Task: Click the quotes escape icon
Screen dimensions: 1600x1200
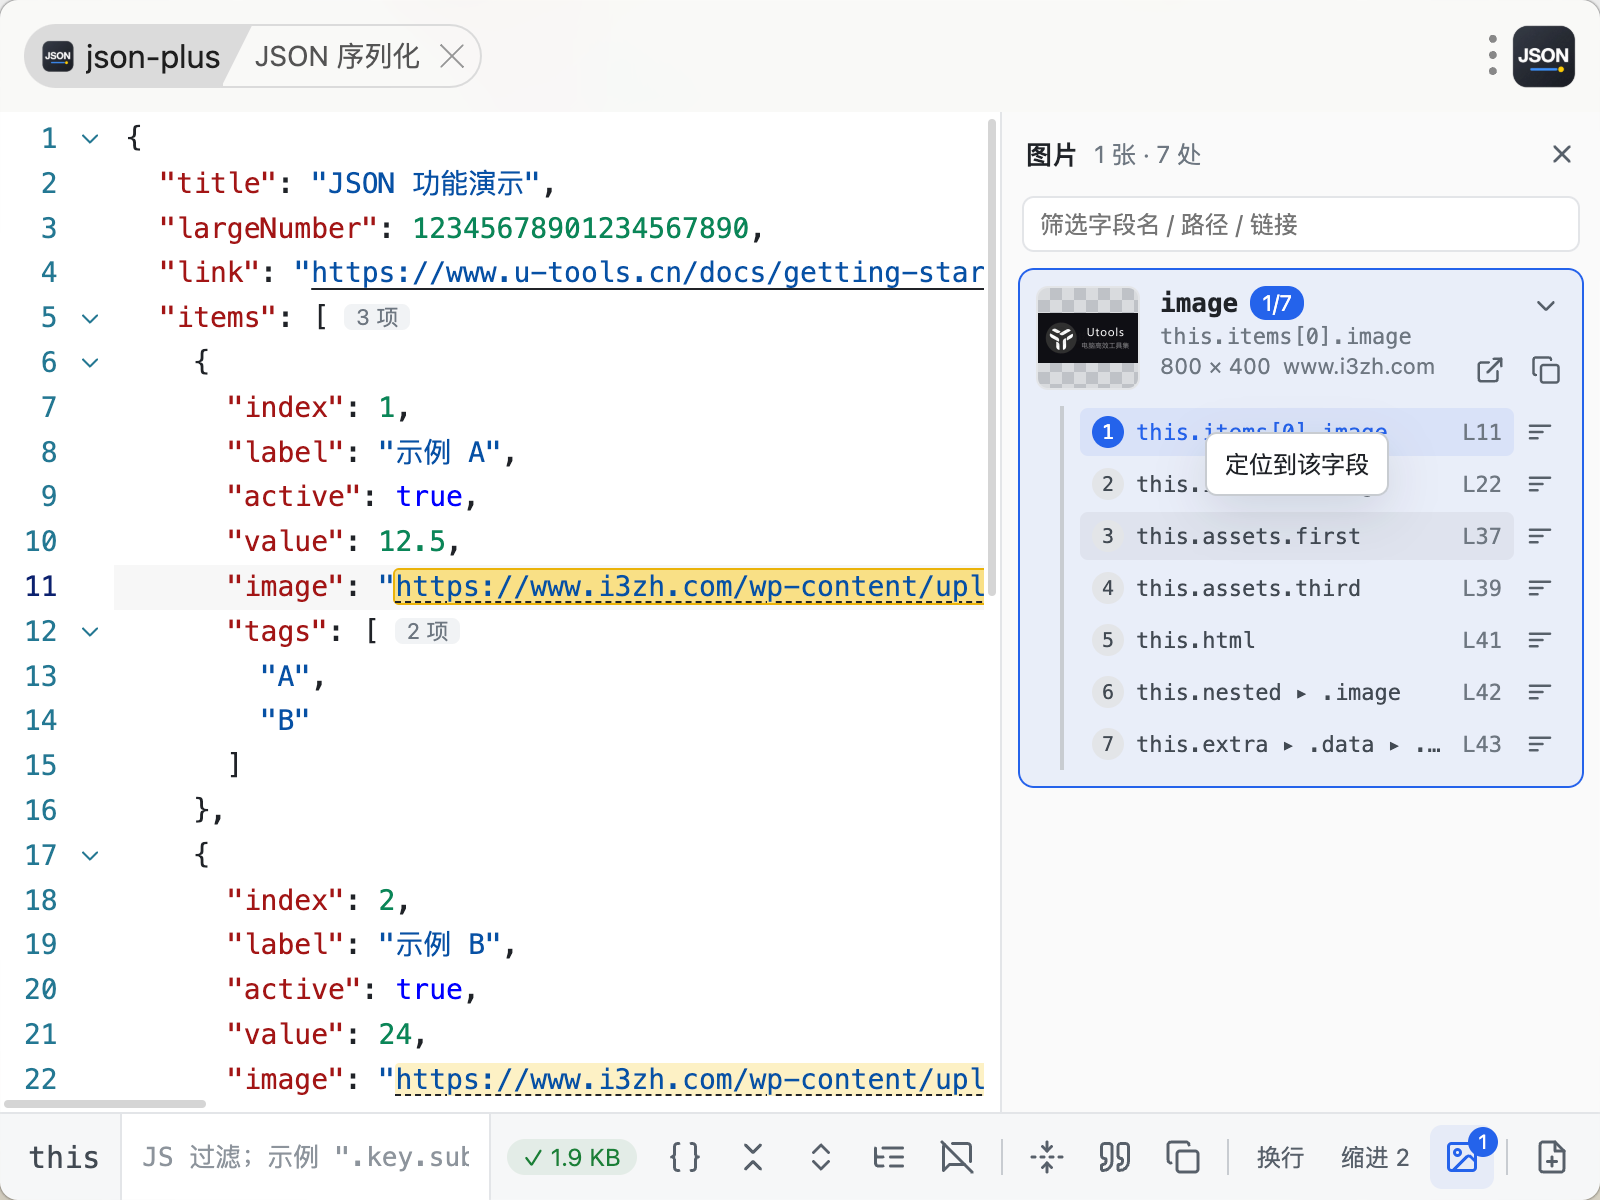Action: (x=1115, y=1157)
